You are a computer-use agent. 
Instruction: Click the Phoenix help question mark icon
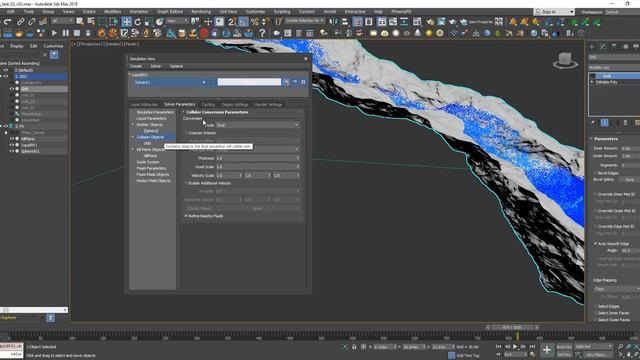click(x=262, y=33)
